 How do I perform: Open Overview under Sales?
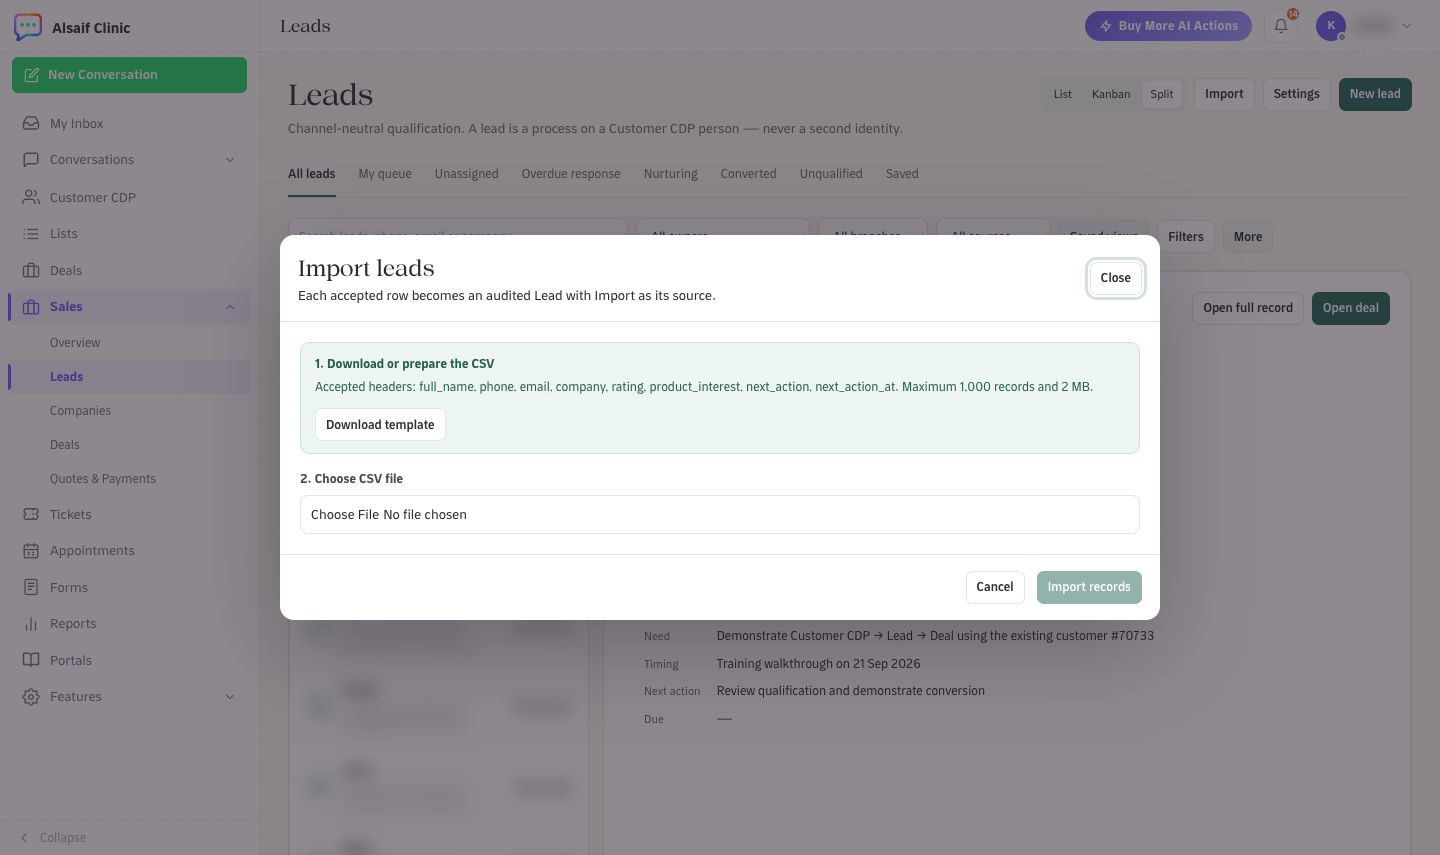[x=75, y=343]
